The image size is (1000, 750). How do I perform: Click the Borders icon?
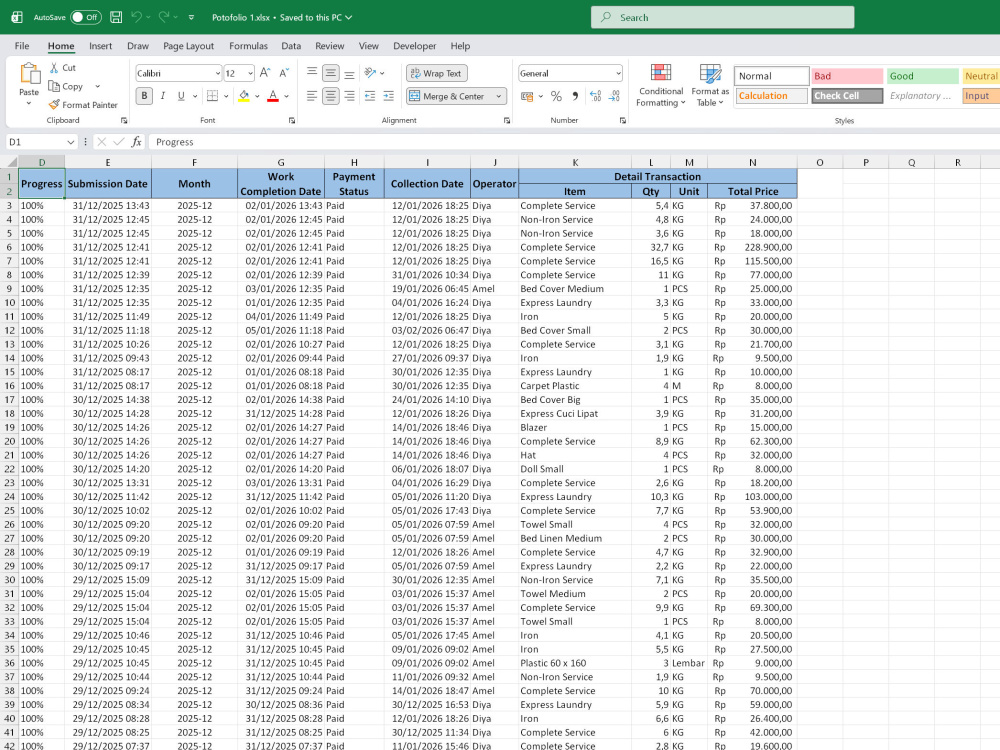[212, 96]
